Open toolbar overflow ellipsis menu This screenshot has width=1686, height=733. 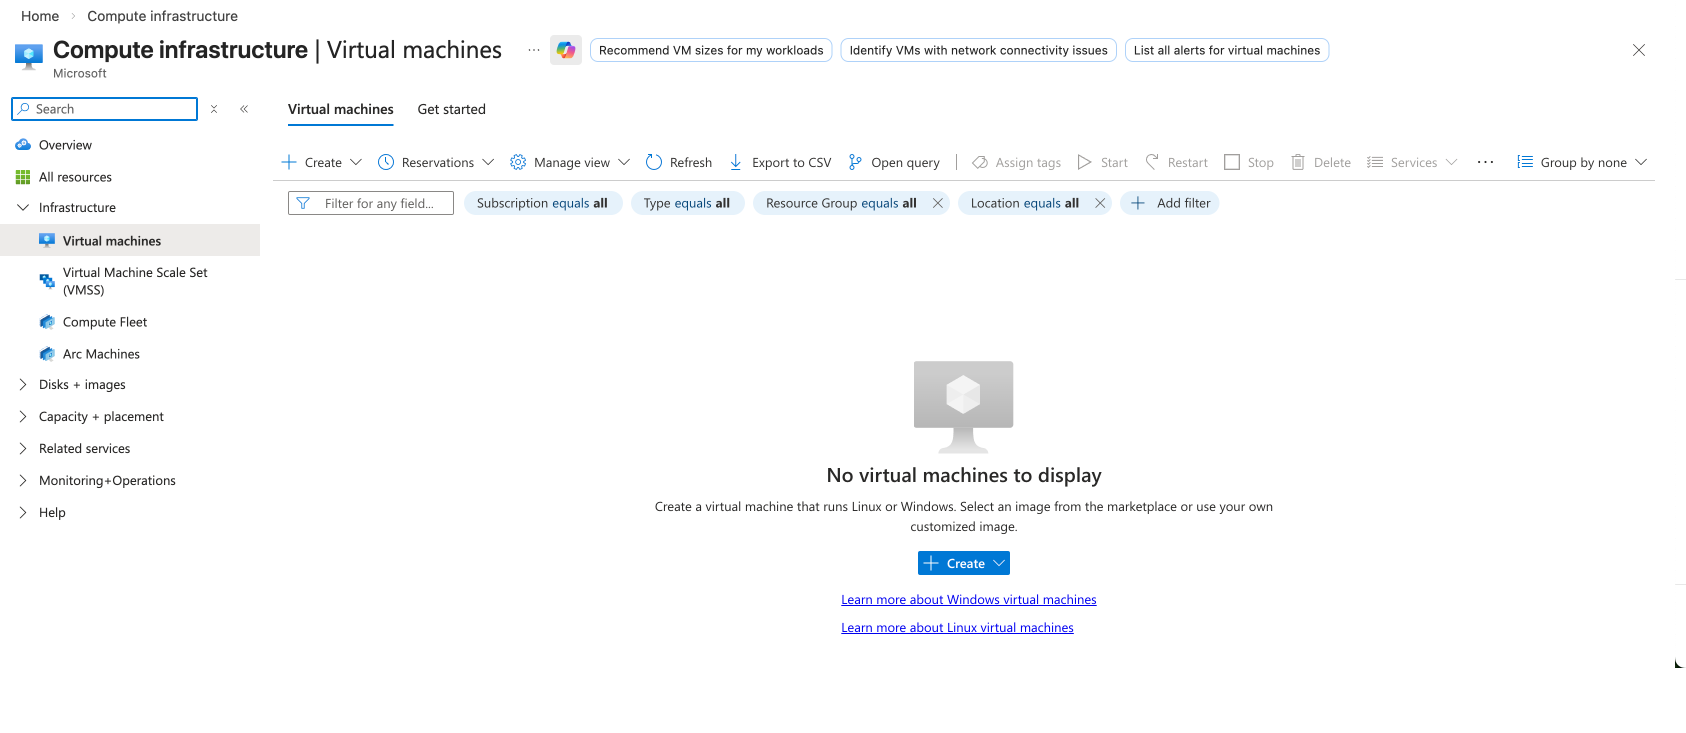[1486, 162]
